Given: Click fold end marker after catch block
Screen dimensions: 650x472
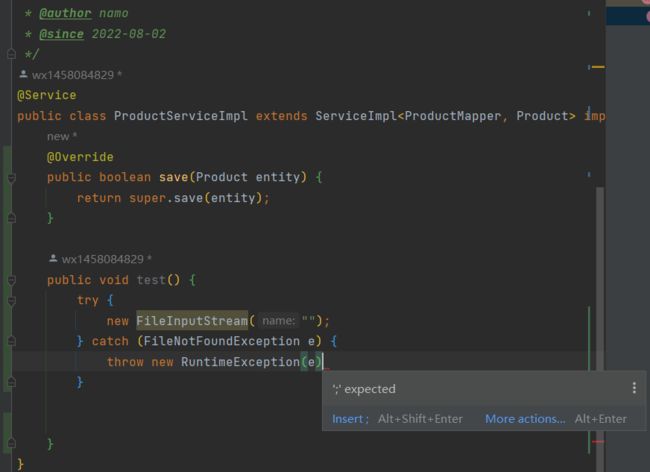Looking at the screenshot, I should pos(12,382).
